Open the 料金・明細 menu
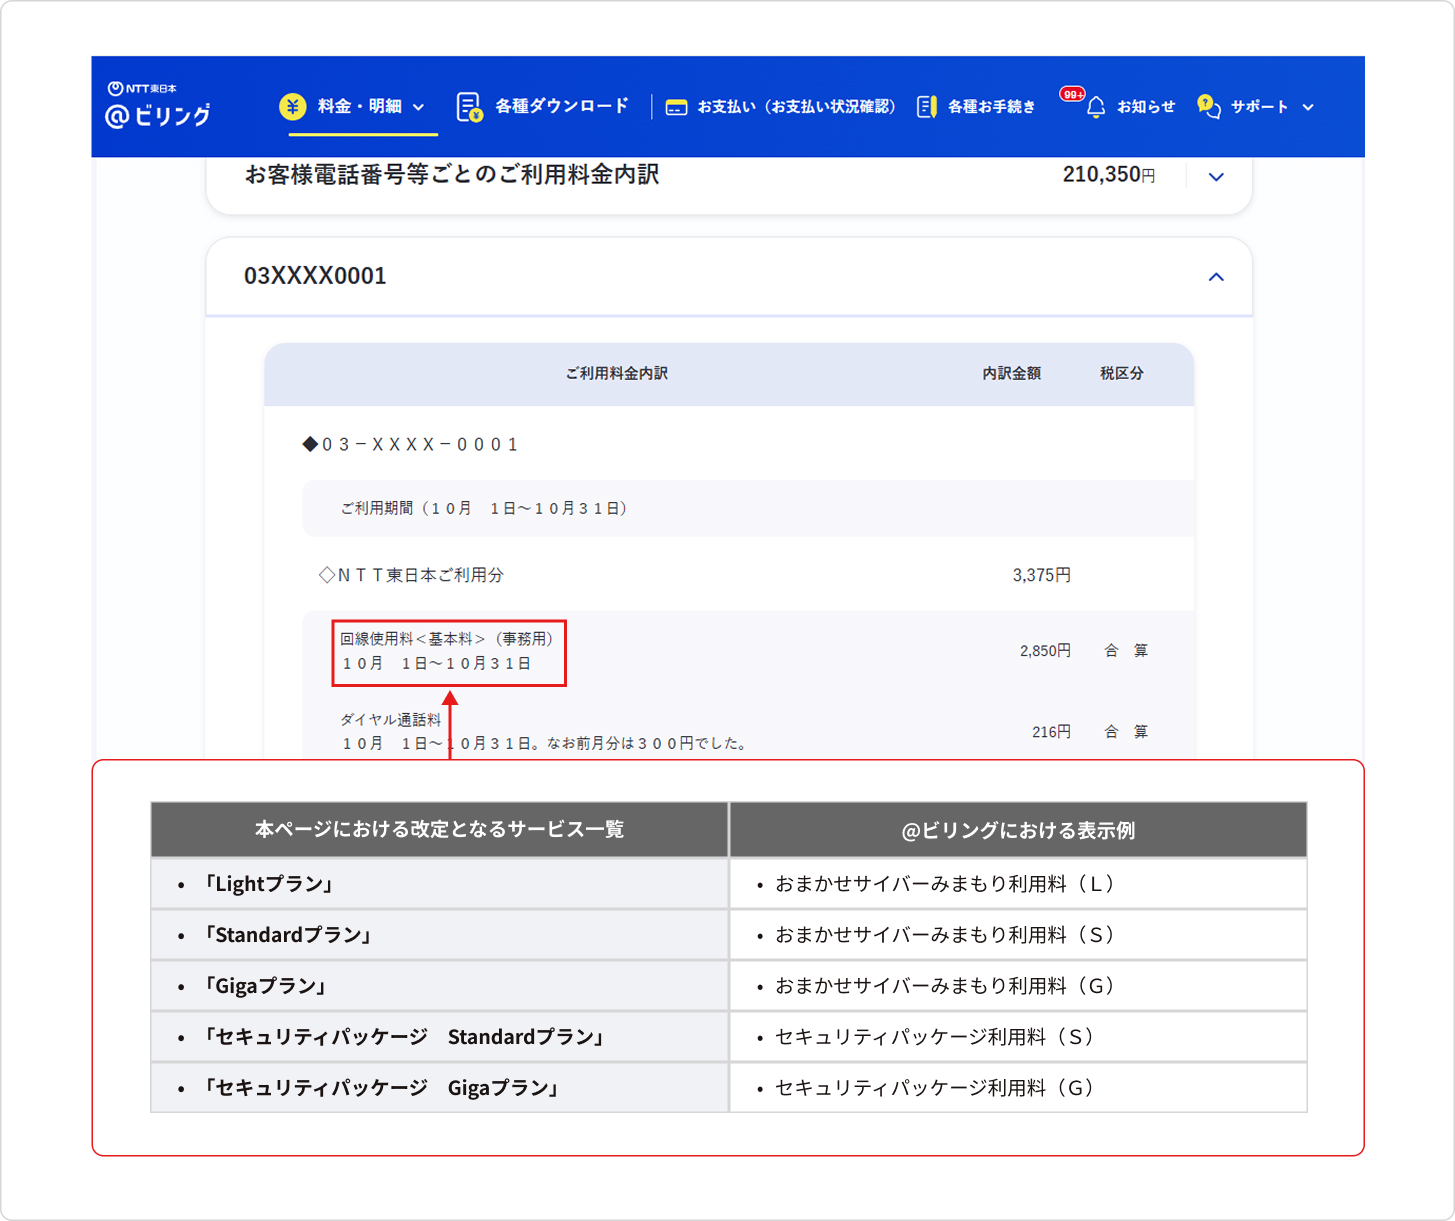1455x1221 pixels. click(x=358, y=106)
